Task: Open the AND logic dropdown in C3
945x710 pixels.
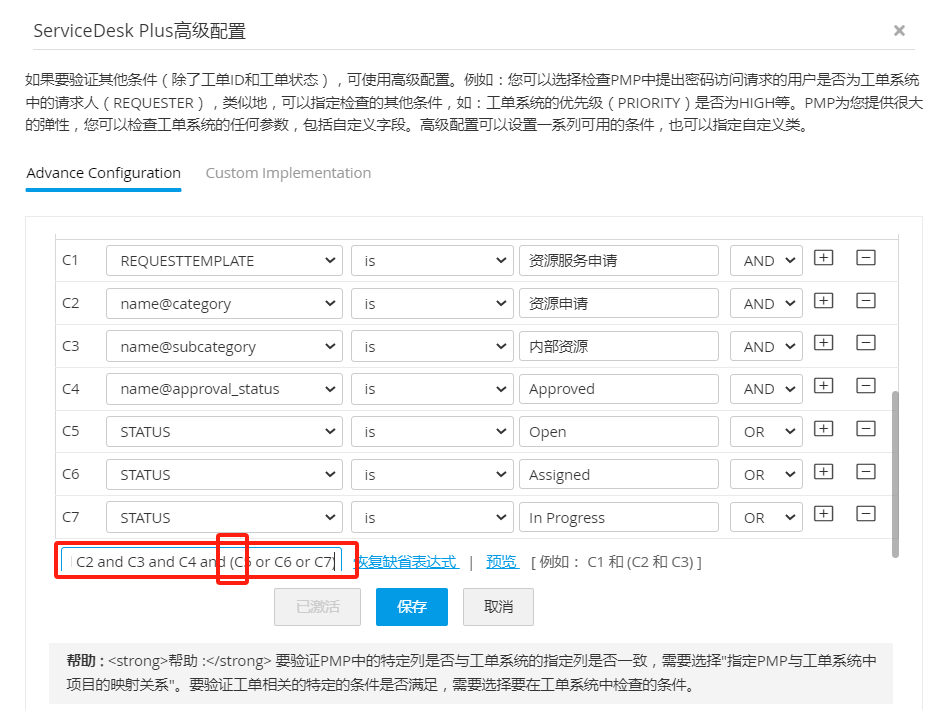Action: point(766,346)
